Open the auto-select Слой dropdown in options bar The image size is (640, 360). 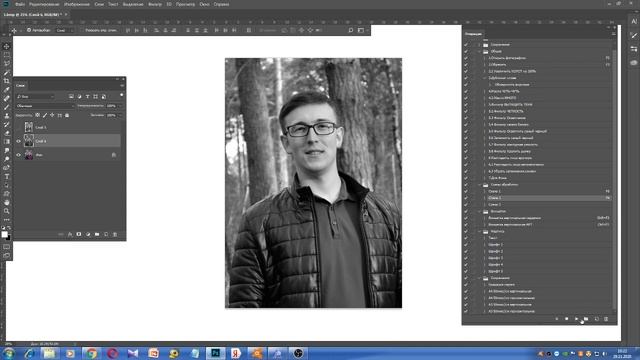click(x=65, y=30)
